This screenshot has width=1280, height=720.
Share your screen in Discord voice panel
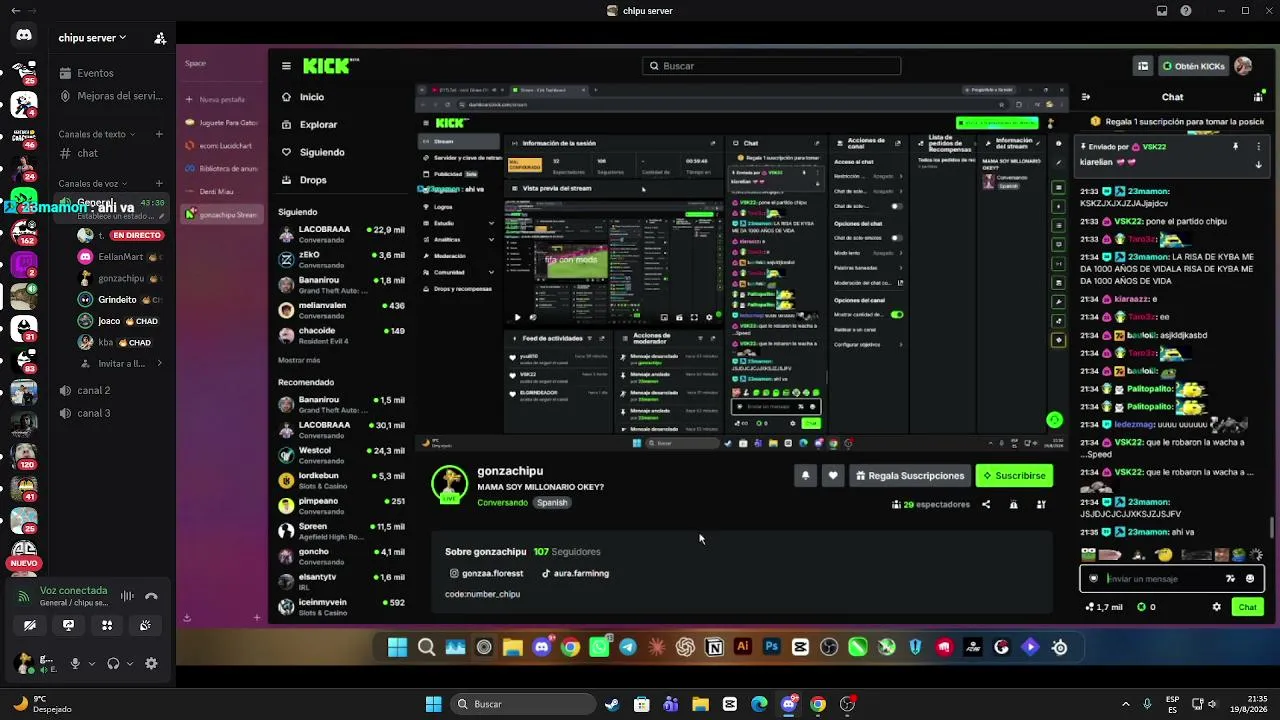tap(68, 625)
